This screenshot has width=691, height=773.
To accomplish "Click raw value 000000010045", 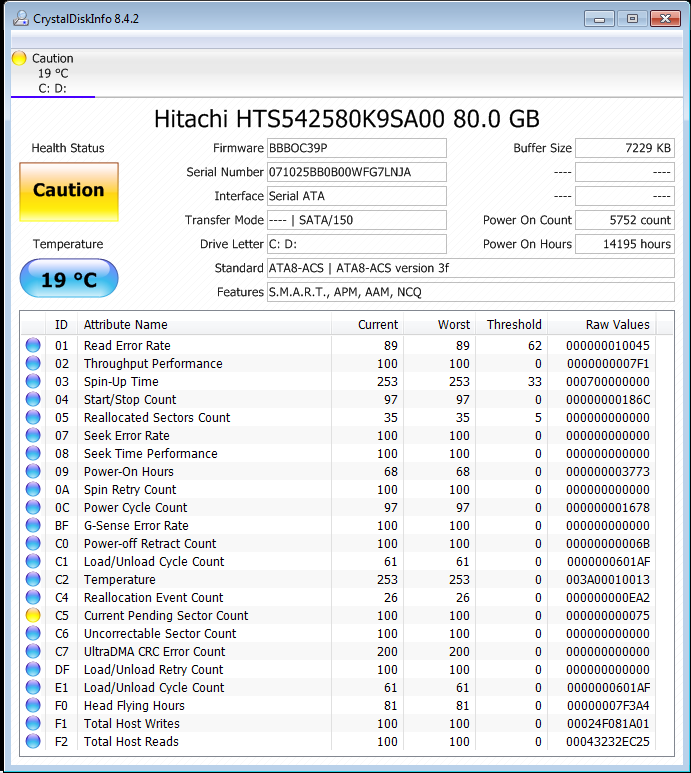I will 608,346.
